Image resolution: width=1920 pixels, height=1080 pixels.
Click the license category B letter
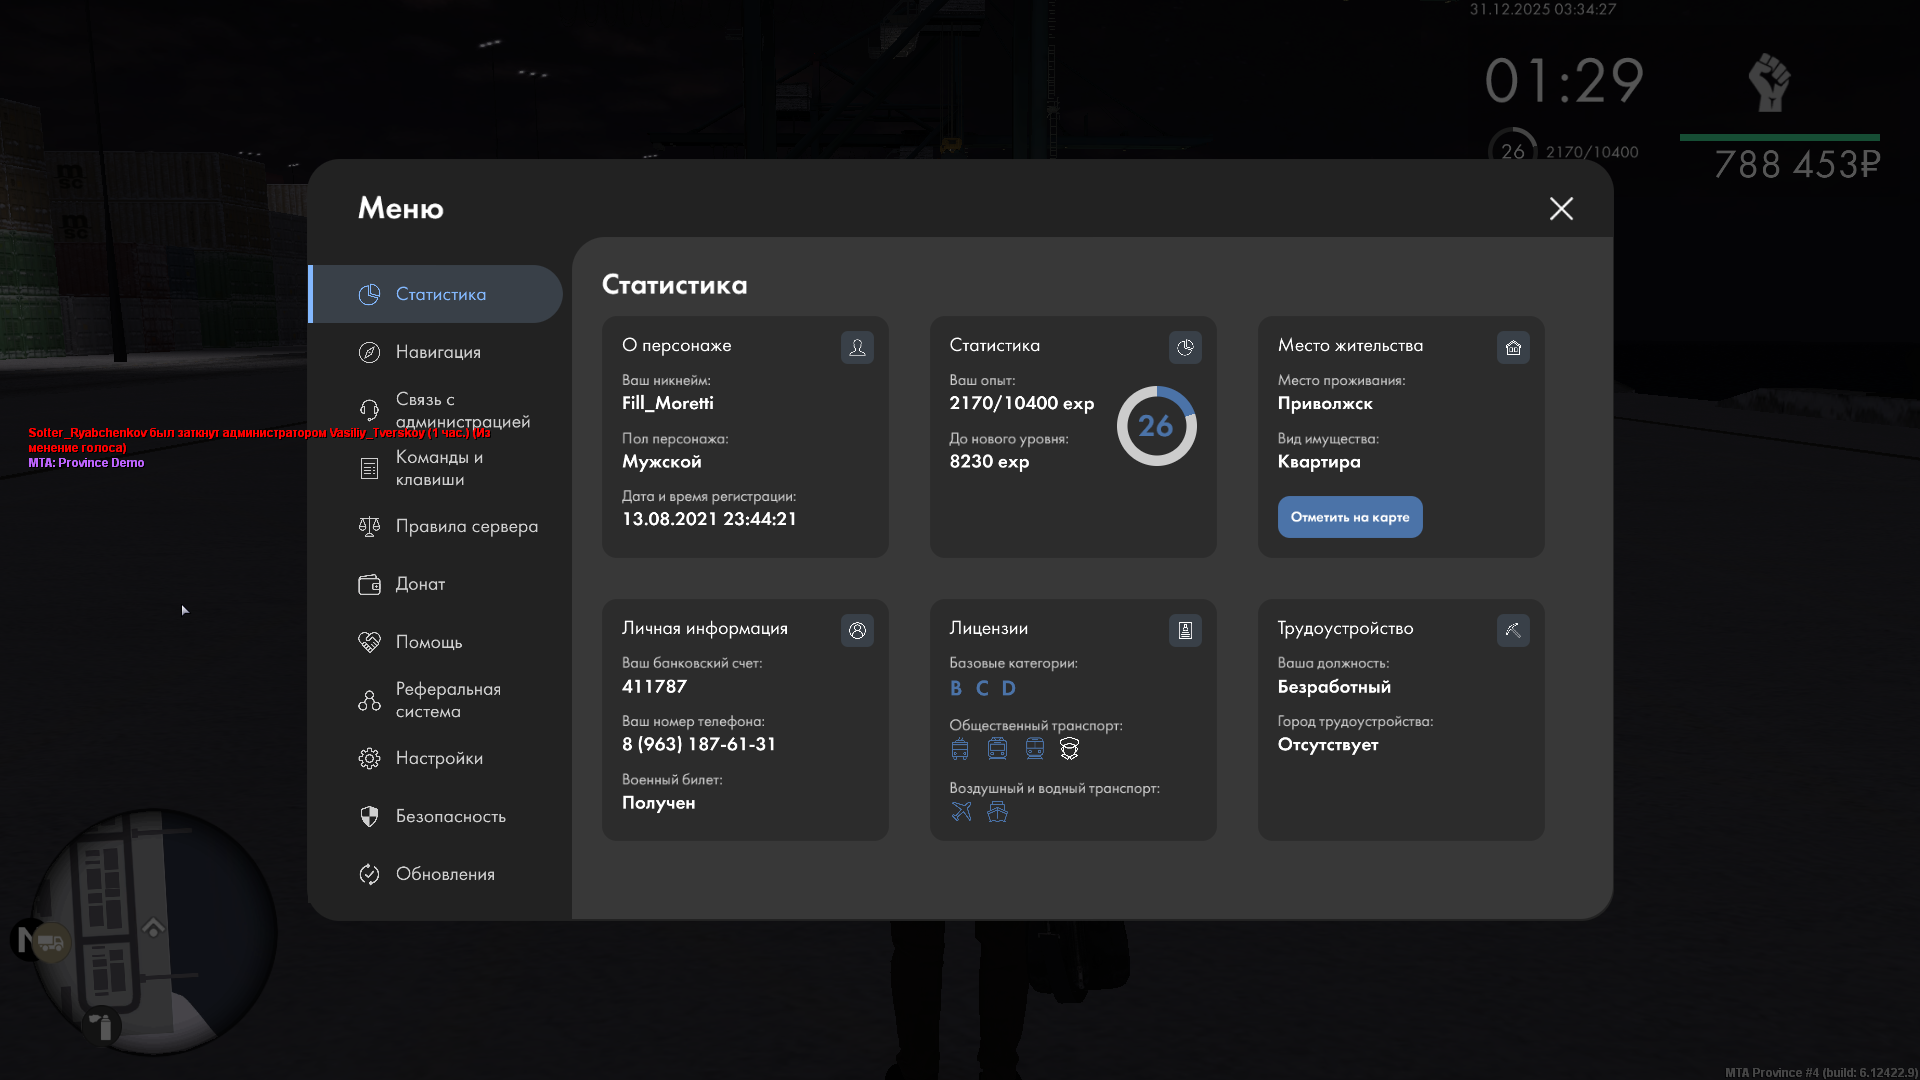pos(956,689)
